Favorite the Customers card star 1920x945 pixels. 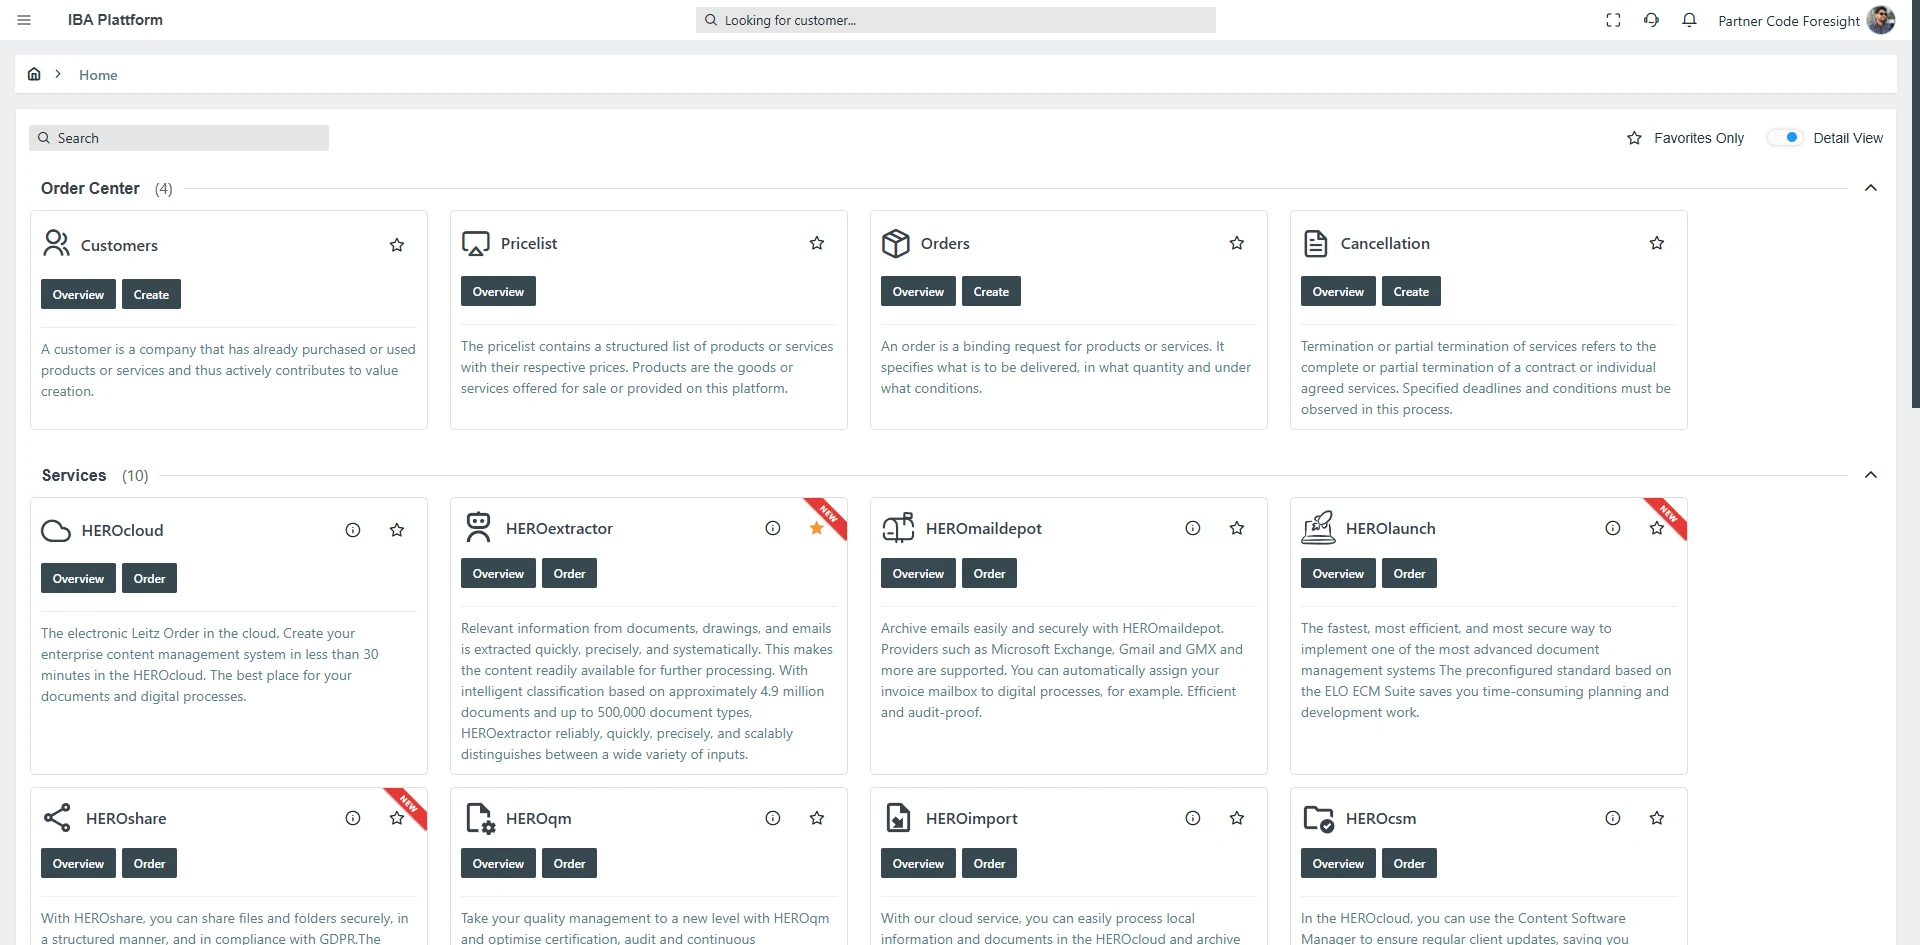point(397,245)
